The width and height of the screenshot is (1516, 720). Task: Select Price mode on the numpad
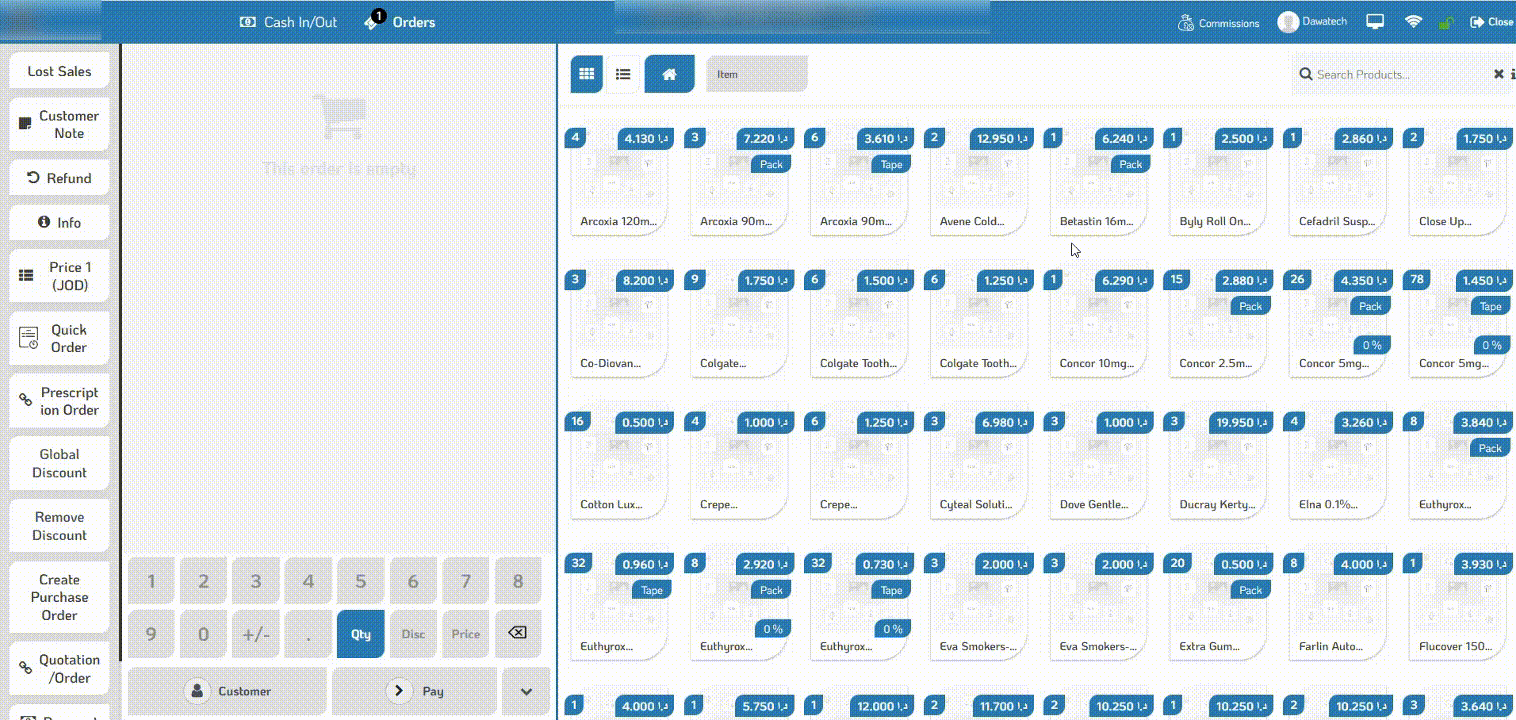click(465, 633)
